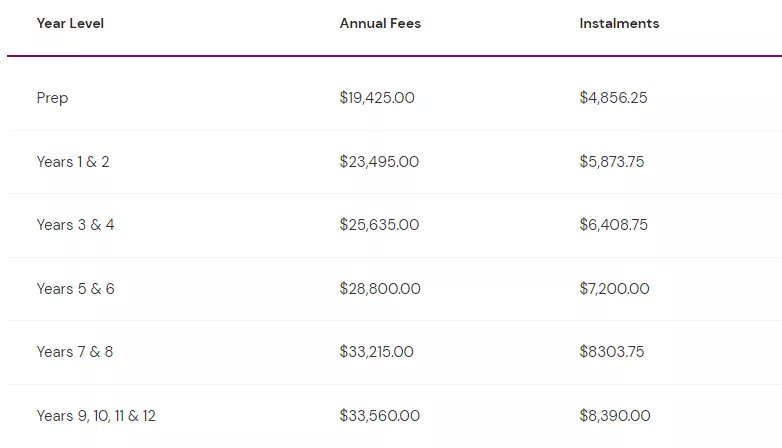Click the Instalments column header
This screenshot has width=782, height=448.
coord(619,23)
